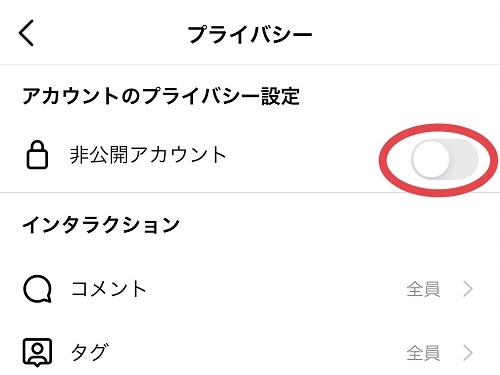Click the divider line below 非公開アカウント row
The width and height of the screenshot is (500, 375).
click(x=250, y=192)
